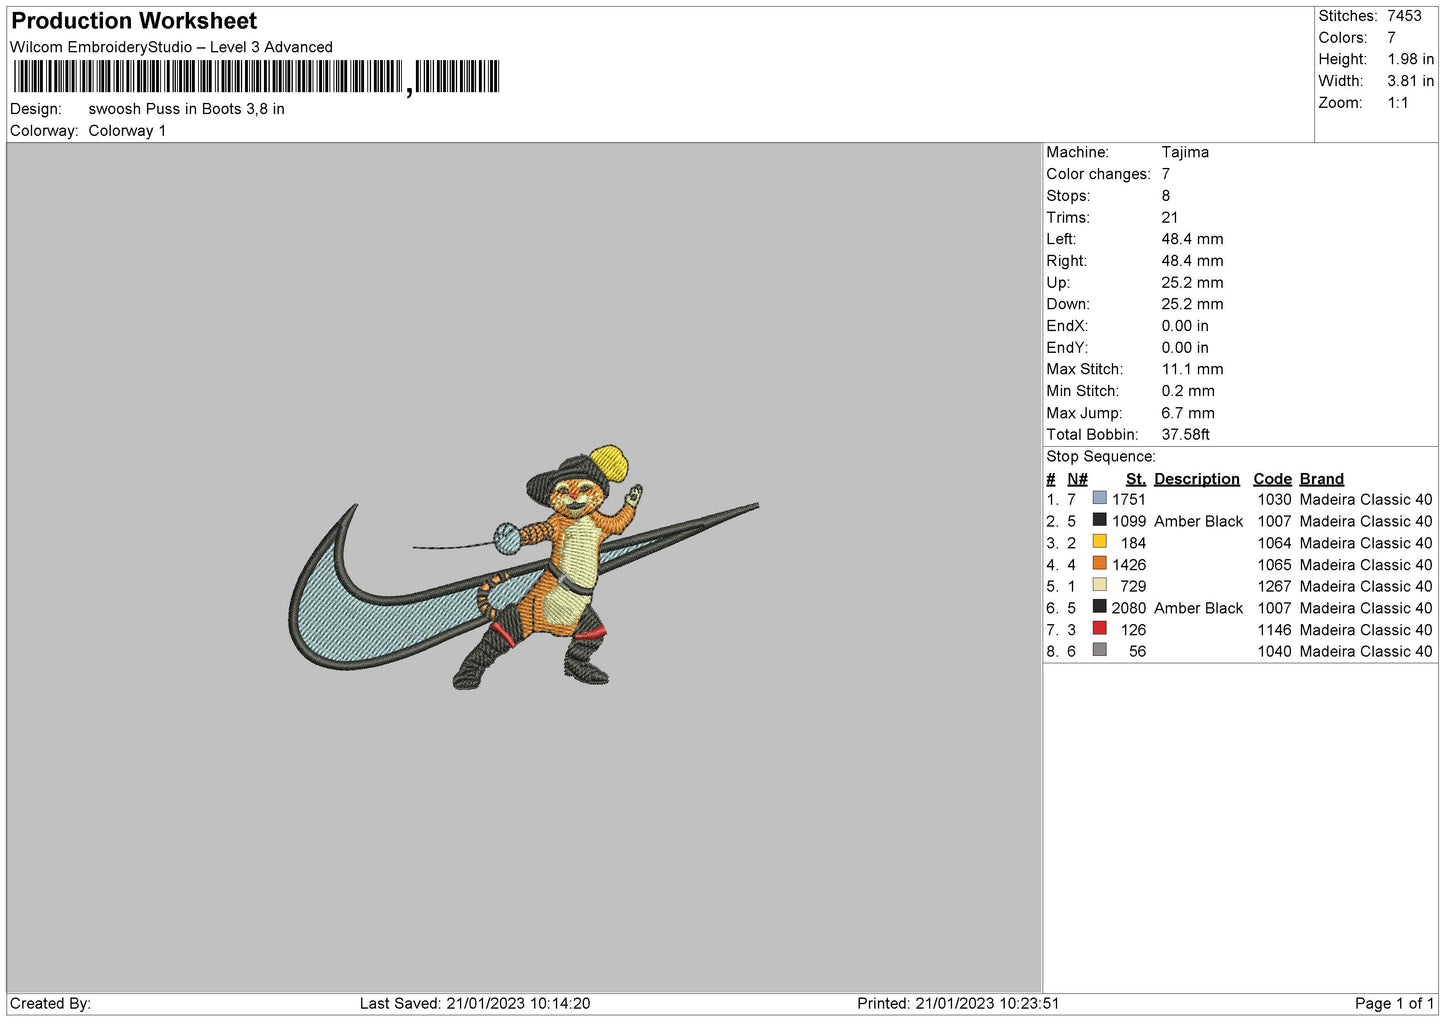Click the blue-gray swatch in stop 1
Screen dimensions: 1445x1021
click(x=1100, y=498)
